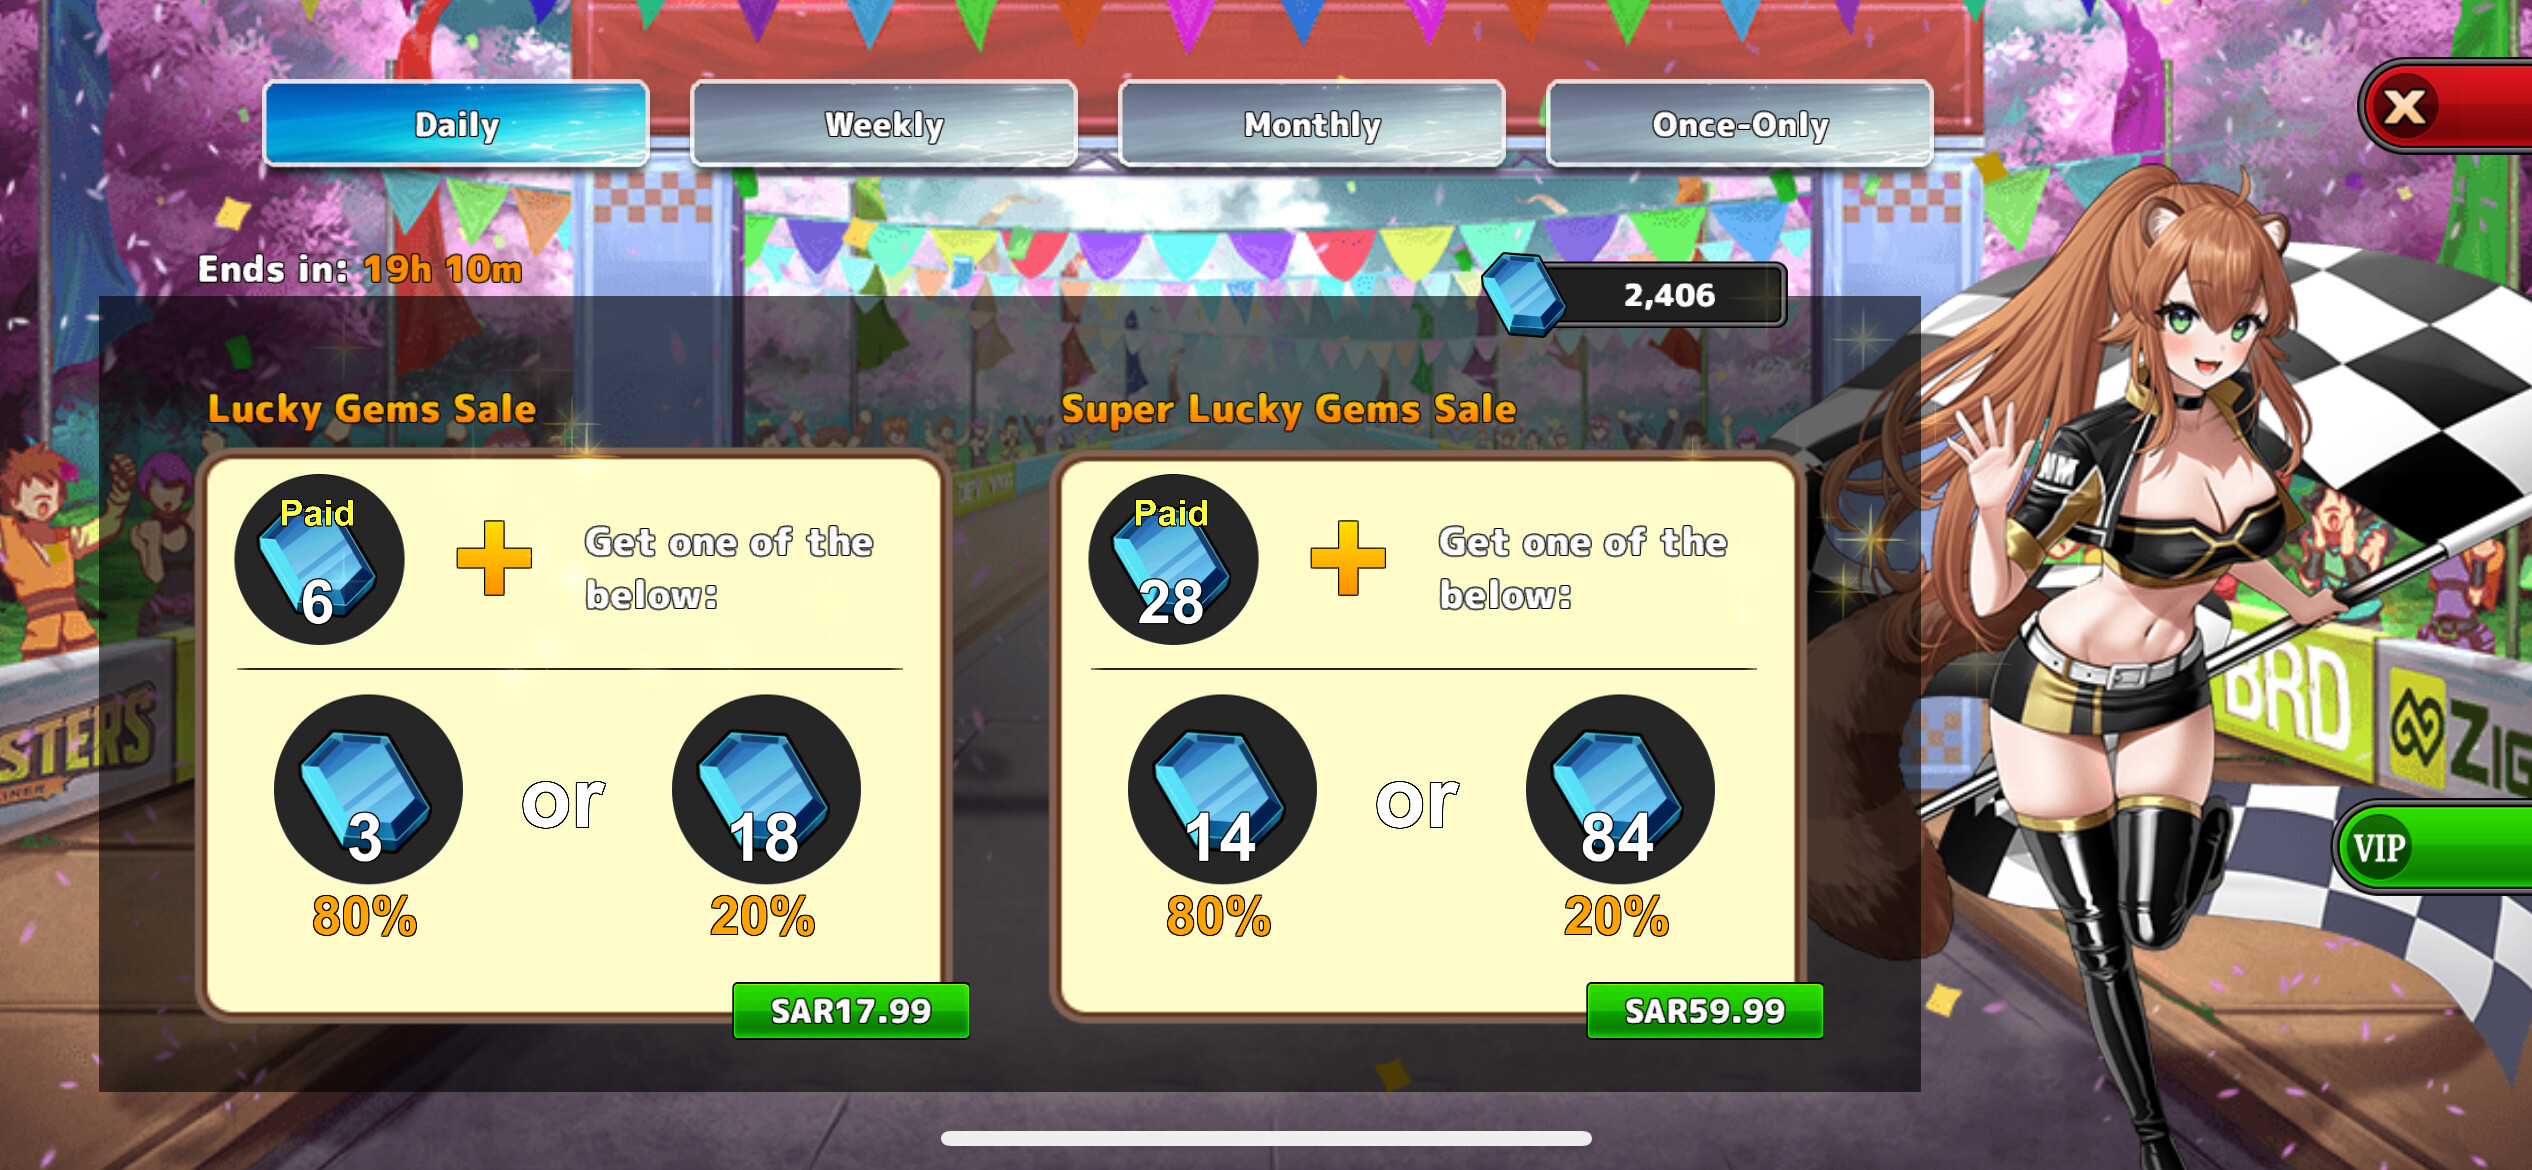Select the 84 gems 20% reward icon

(1620, 789)
